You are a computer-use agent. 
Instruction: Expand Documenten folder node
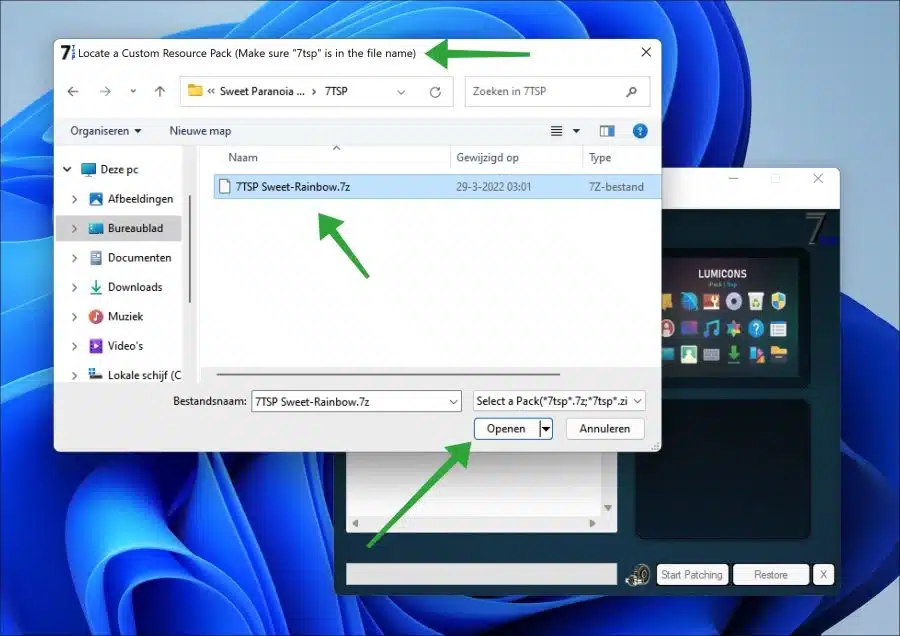pyautogui.click(x=75, y=258)
